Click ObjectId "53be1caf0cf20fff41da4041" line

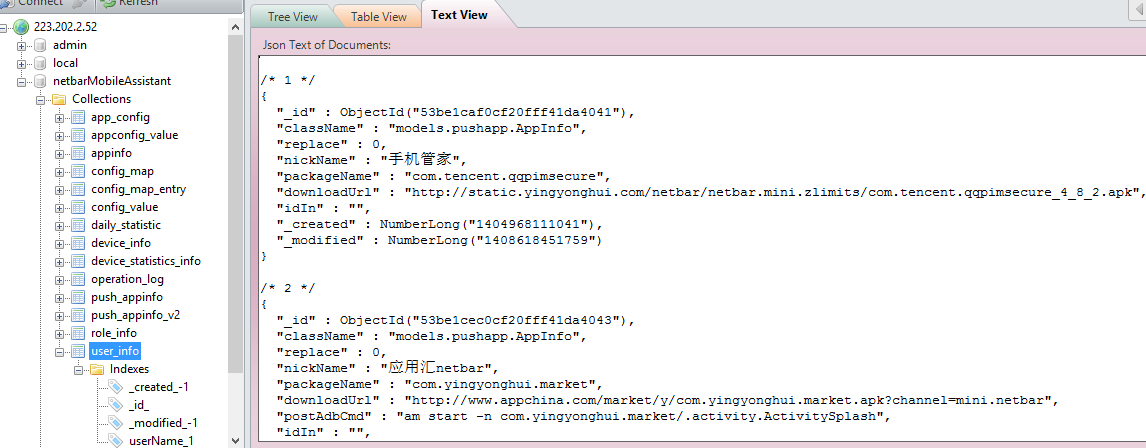[455, 112]
